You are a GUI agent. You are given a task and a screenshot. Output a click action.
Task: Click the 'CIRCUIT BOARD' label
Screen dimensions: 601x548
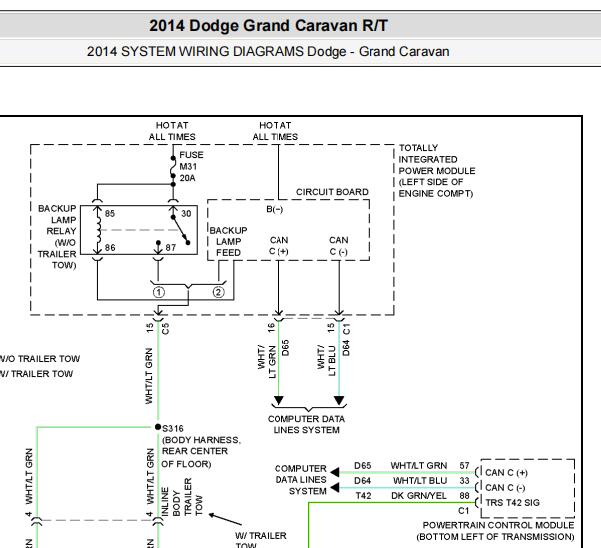(x=332, y=192)
